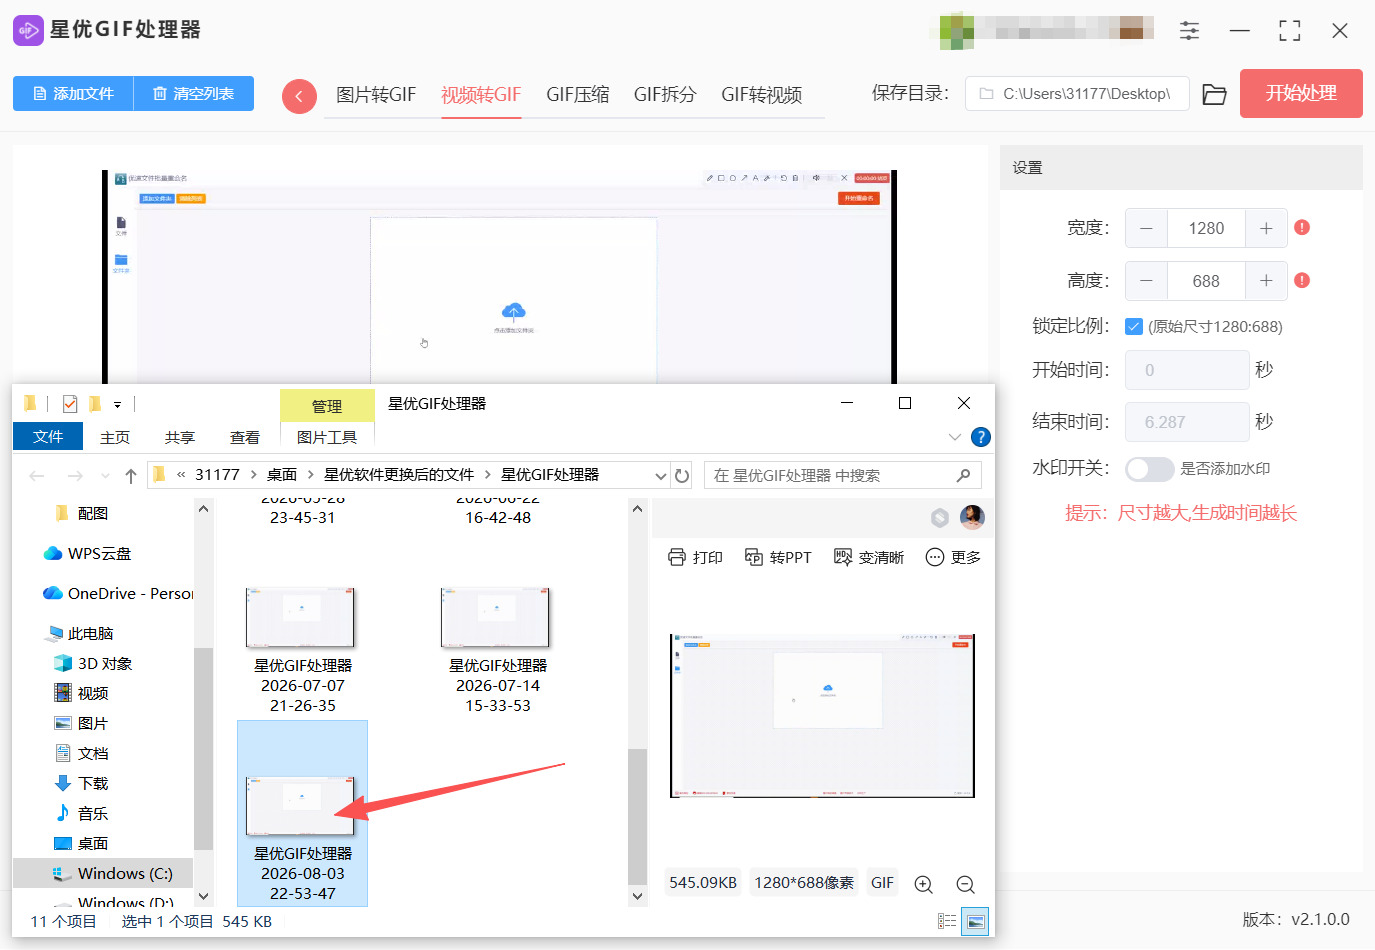1375x950 pixels.
Task: Open Explorer 共享 ribbon tab
Action: point(180,437)
